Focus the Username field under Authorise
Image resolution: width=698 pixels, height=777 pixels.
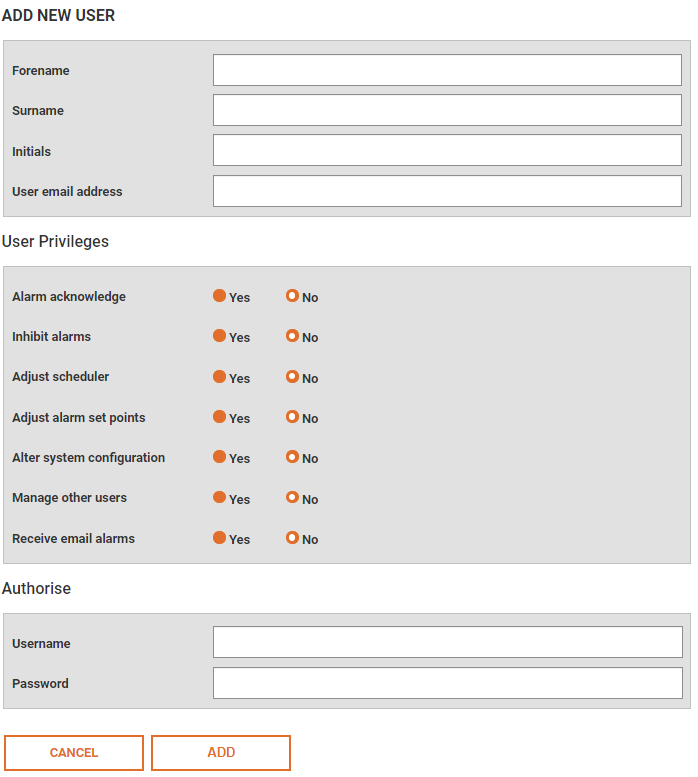(x=448, y=642)
